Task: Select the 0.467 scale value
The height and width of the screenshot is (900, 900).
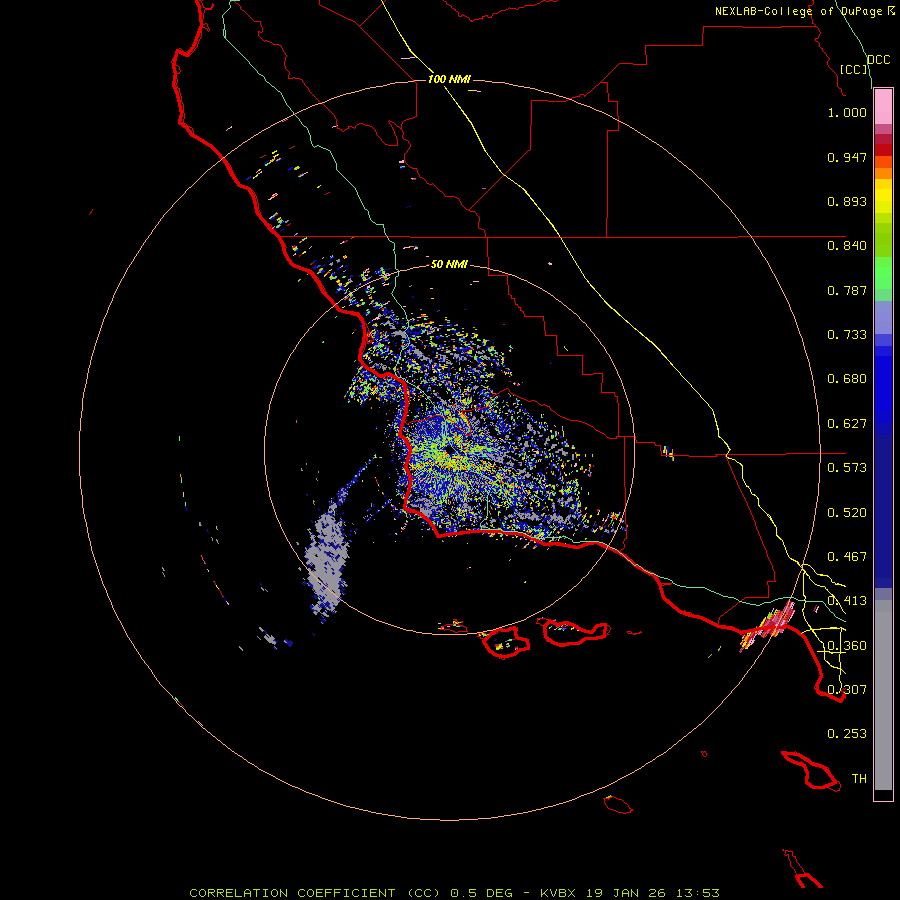Action: pyautogui.click(x=847, y=557)
